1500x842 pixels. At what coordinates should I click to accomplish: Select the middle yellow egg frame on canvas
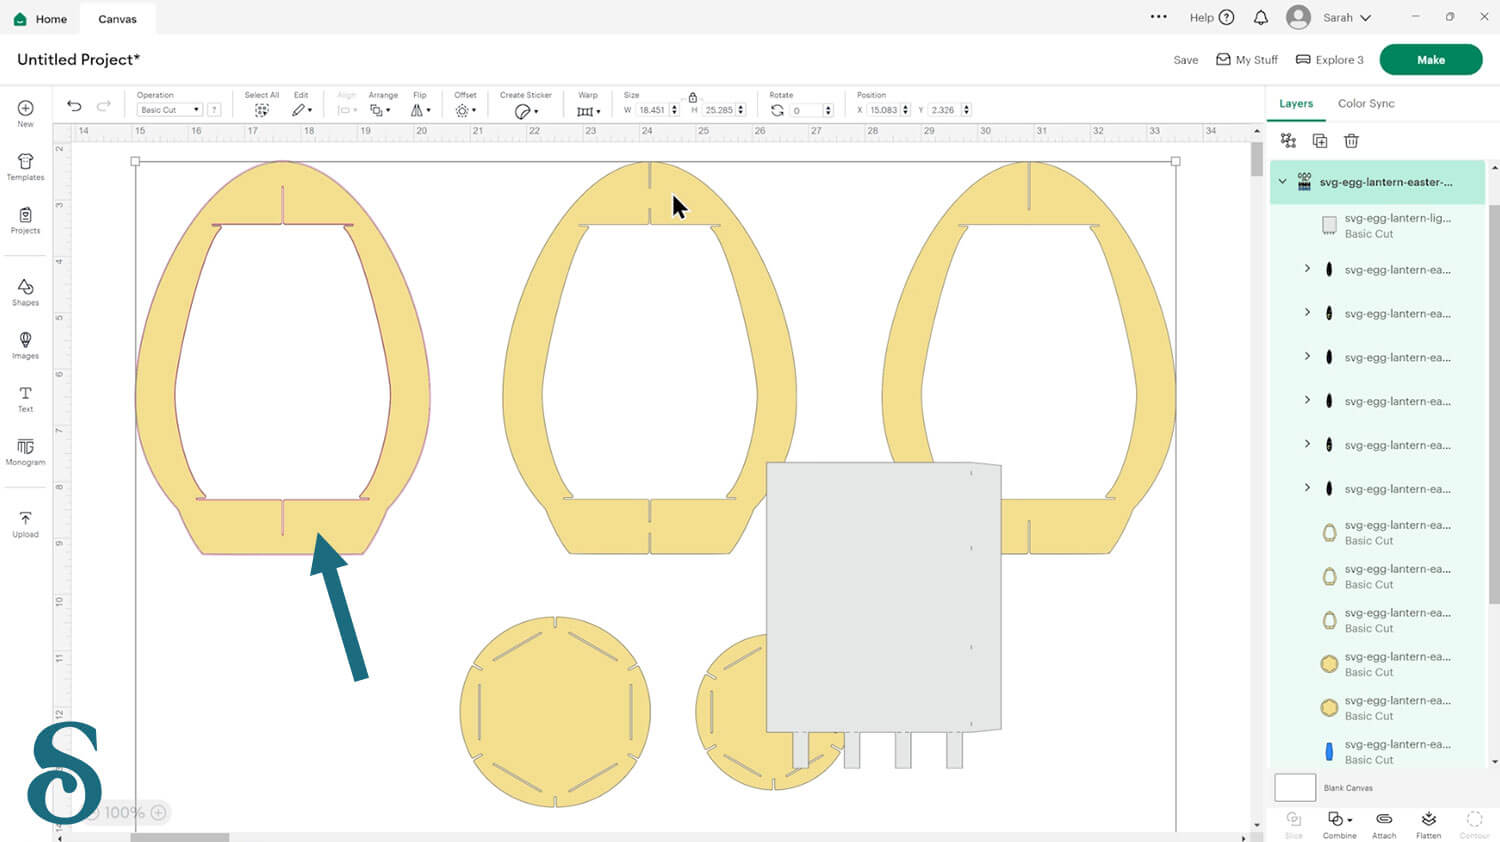point(650,357)
